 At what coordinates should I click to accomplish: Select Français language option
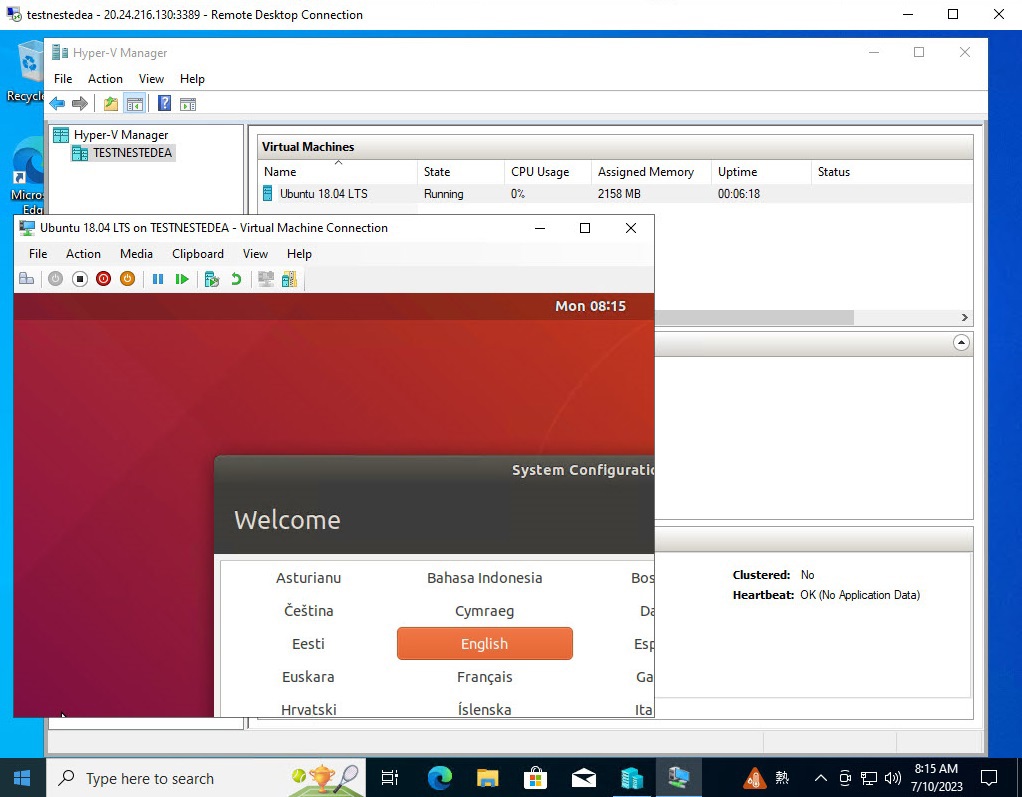(484, 677)
